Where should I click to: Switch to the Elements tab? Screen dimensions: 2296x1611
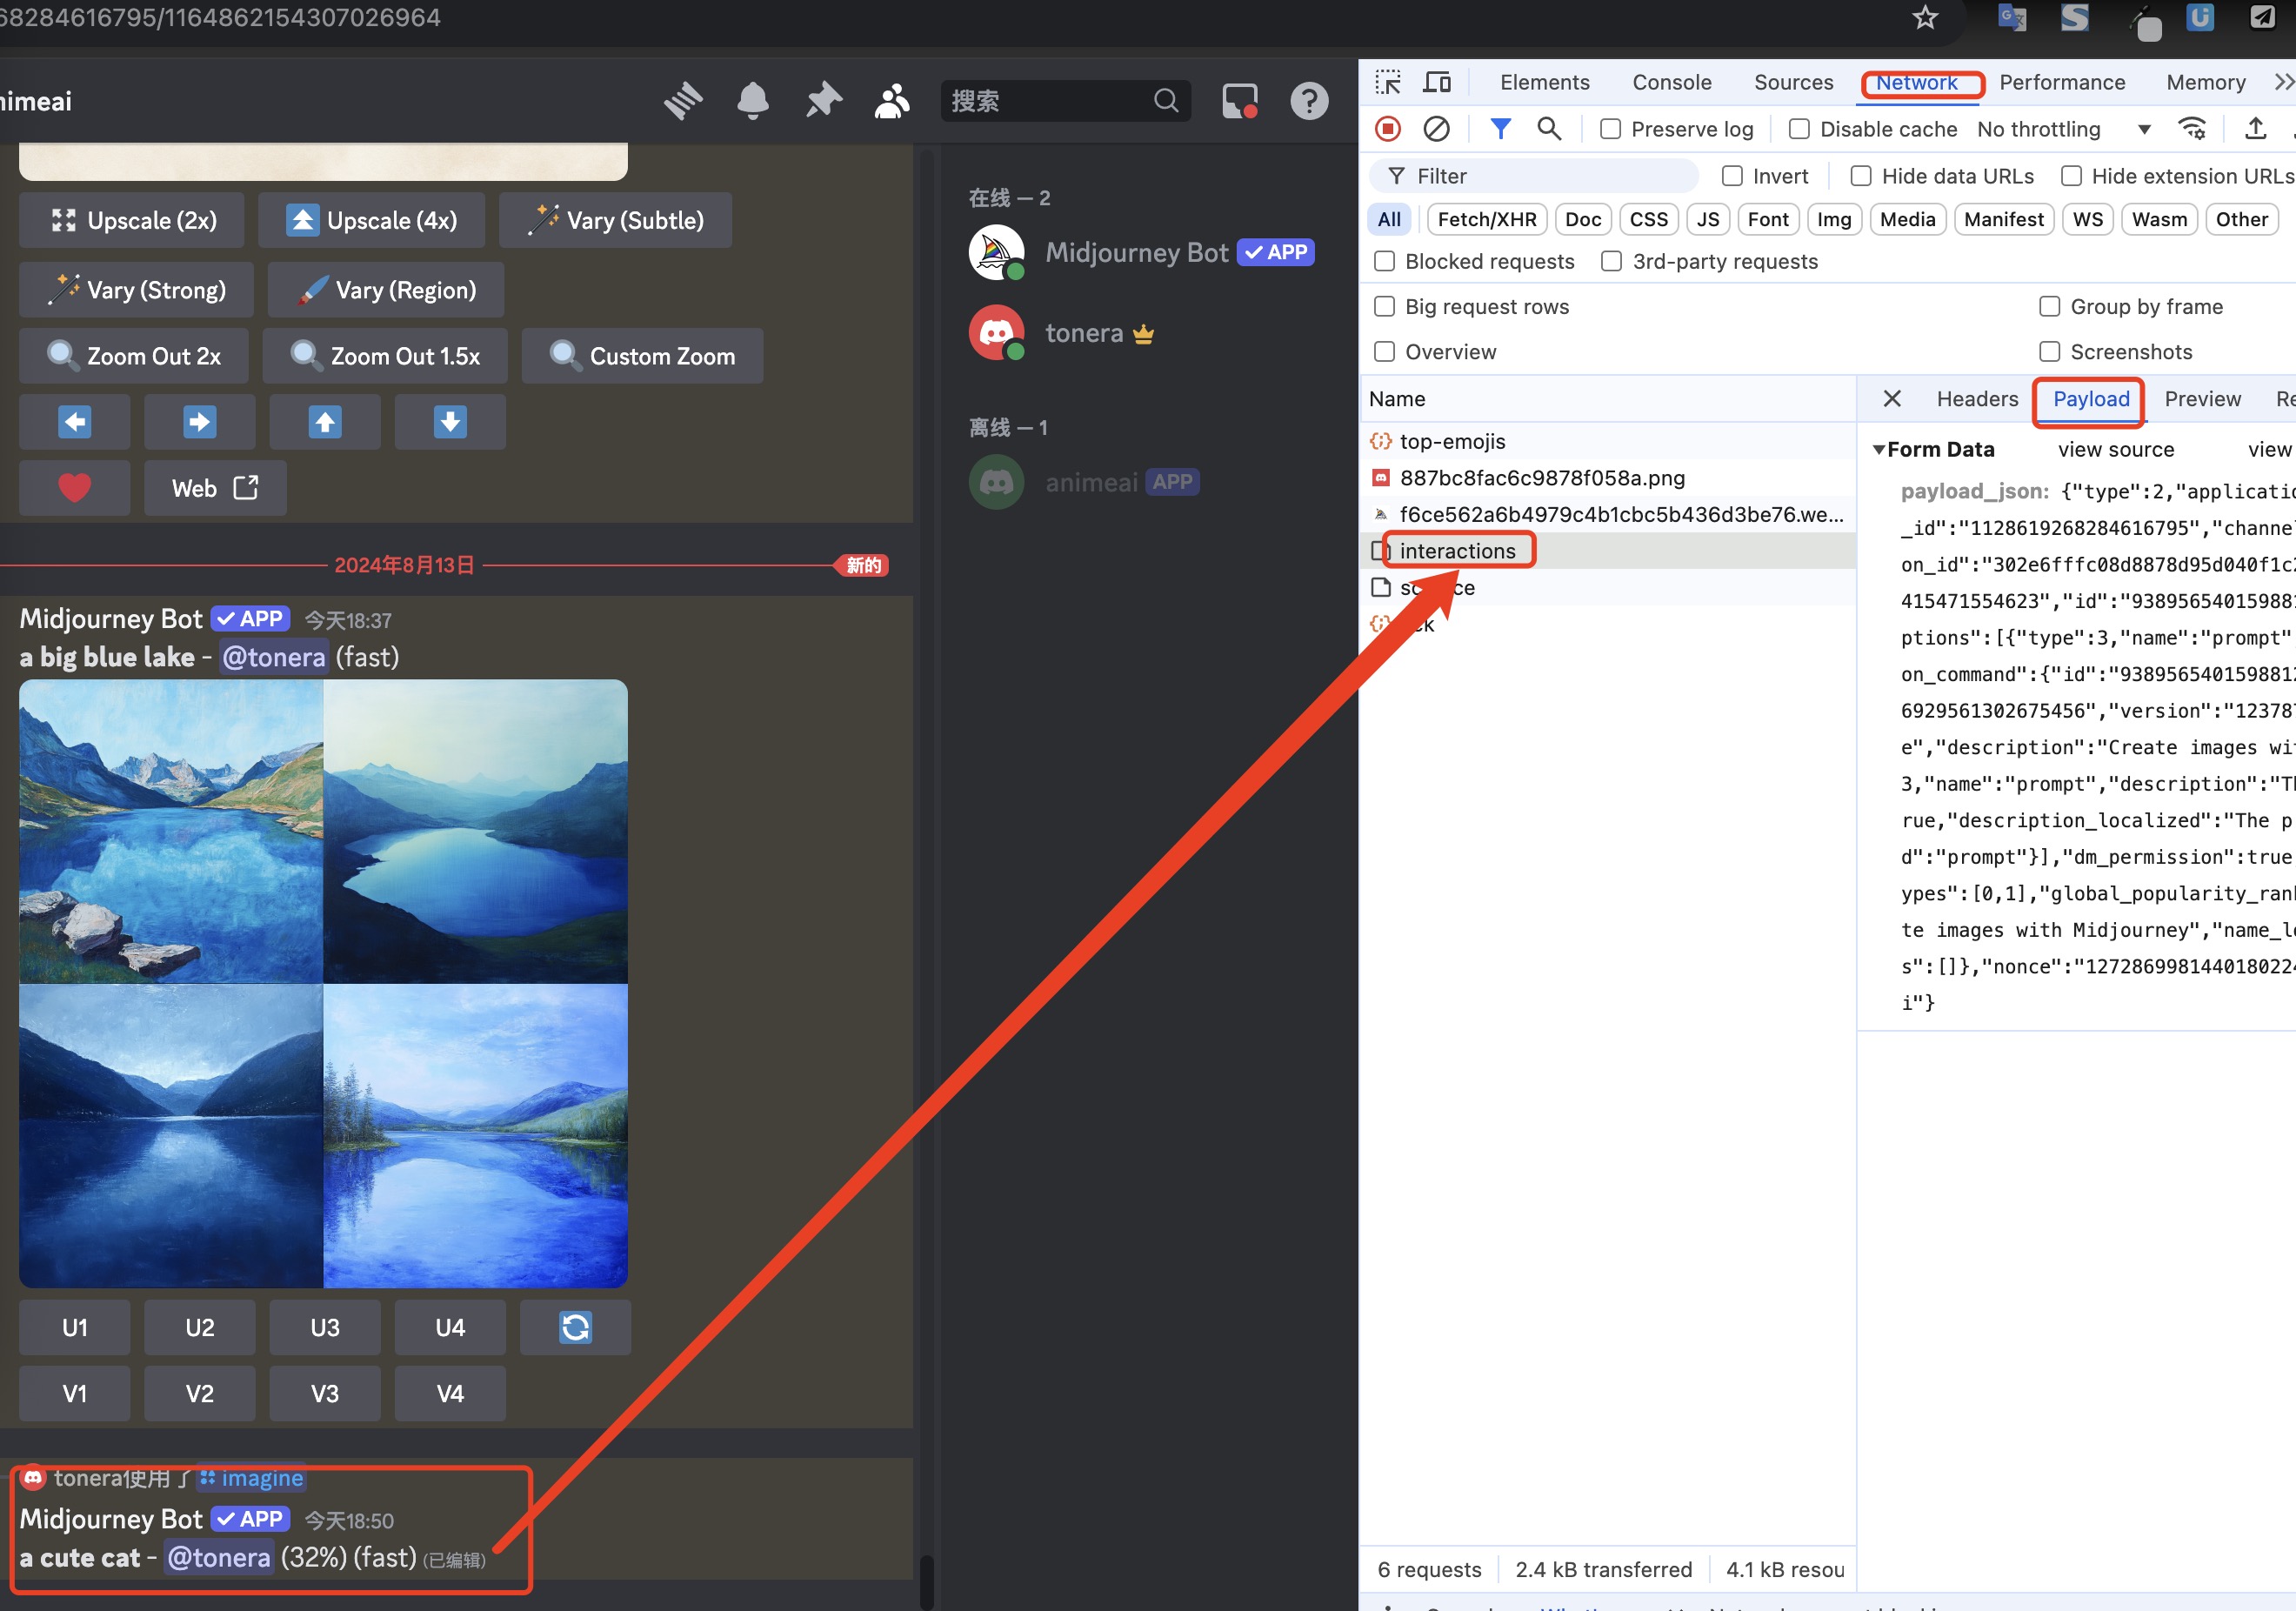click(1544, 82)
